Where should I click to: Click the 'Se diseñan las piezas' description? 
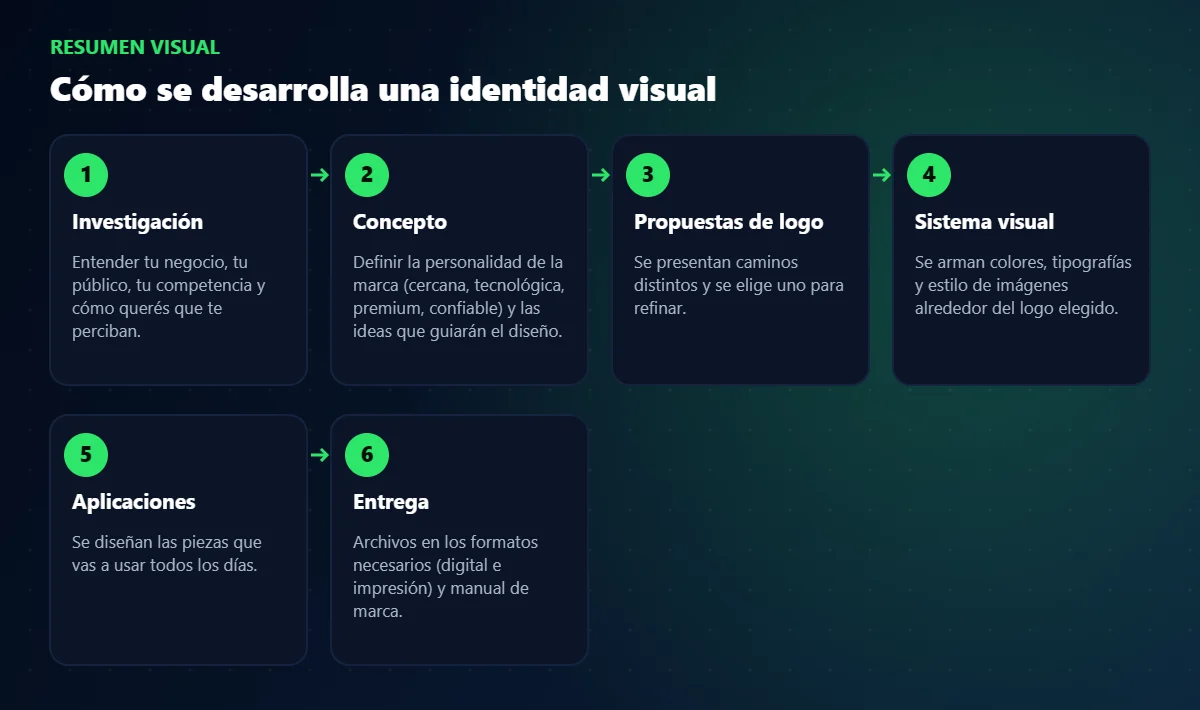(x=167, y=554)
